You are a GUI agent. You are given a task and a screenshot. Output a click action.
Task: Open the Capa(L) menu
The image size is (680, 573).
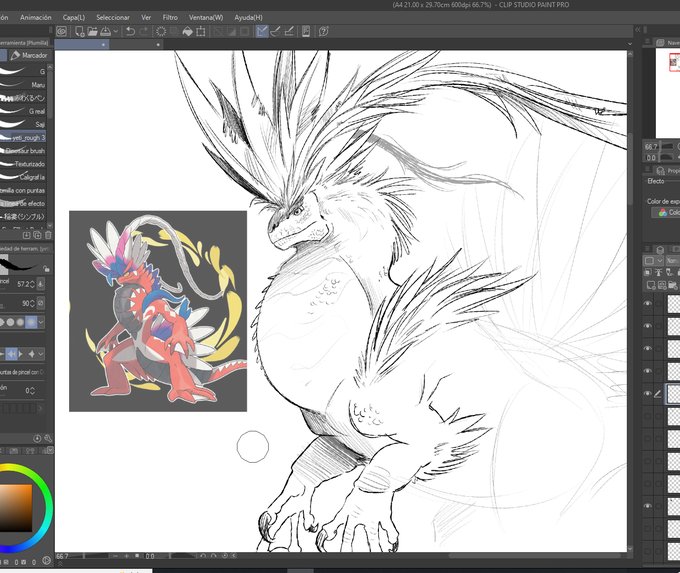tap(74, 18)
